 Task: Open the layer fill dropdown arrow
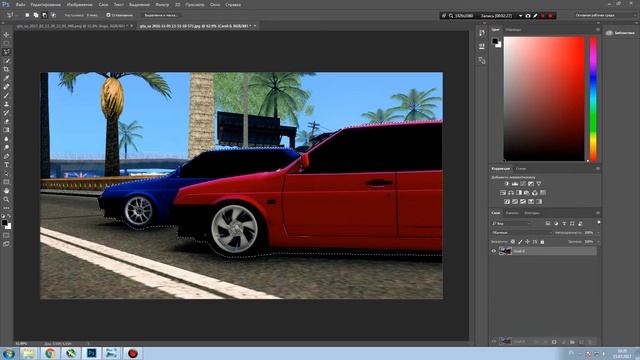(x=598, y=242)
